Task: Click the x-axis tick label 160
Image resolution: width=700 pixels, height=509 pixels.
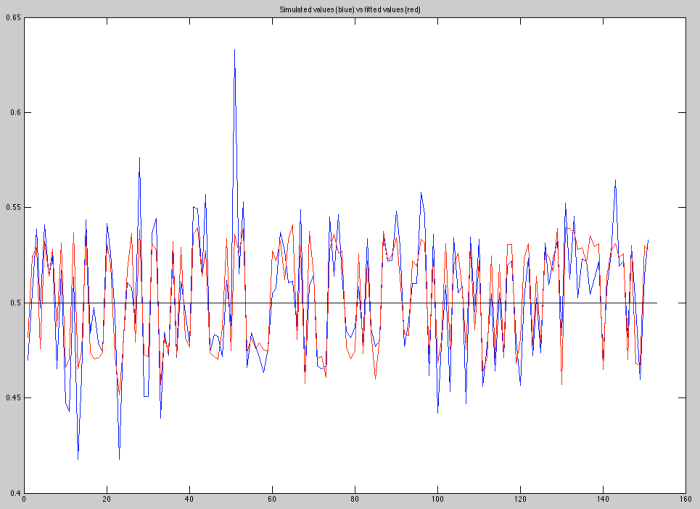Action: [685, 500]
